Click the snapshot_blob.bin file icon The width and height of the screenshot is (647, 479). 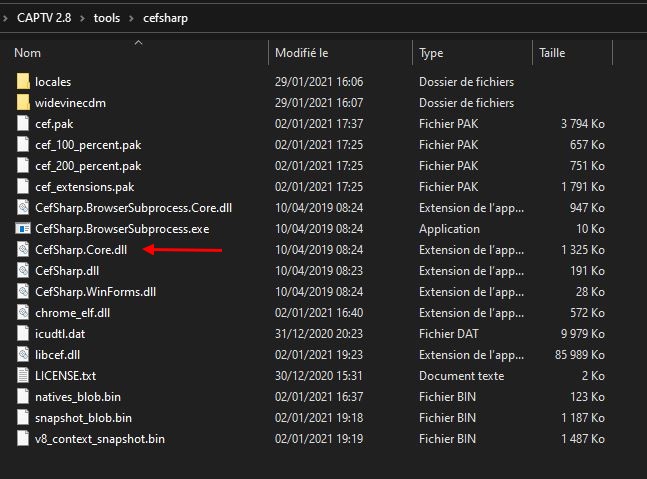(23, 418)
